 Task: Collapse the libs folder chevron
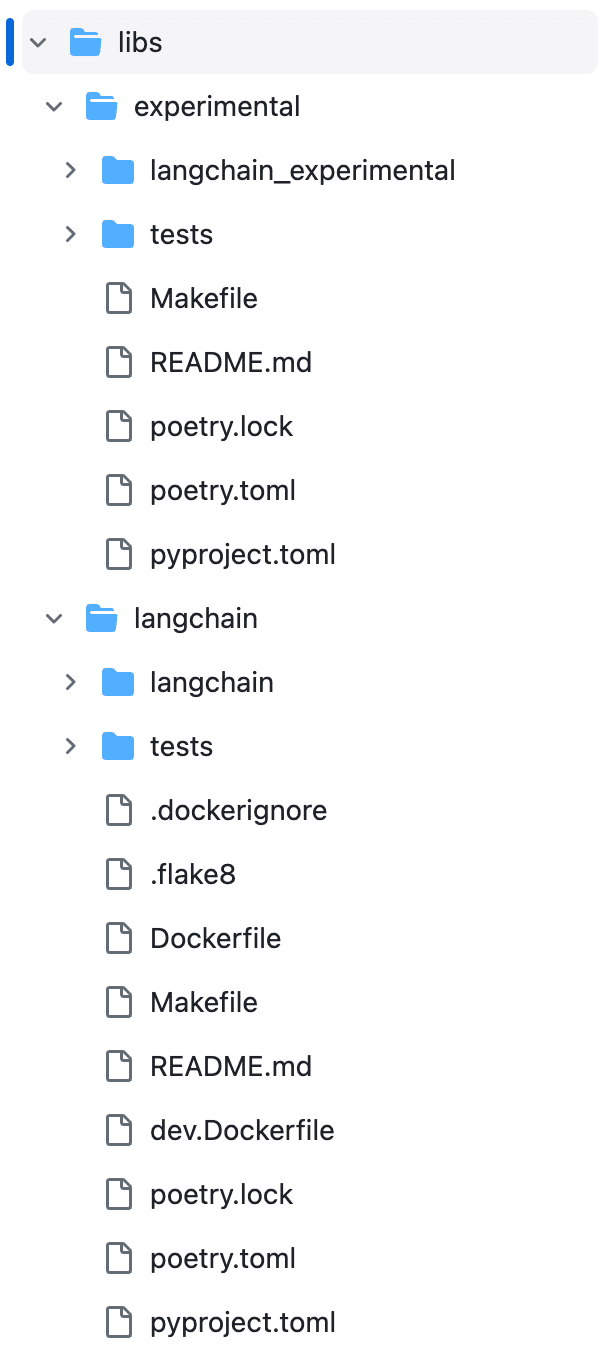click(x=38, y=42)
